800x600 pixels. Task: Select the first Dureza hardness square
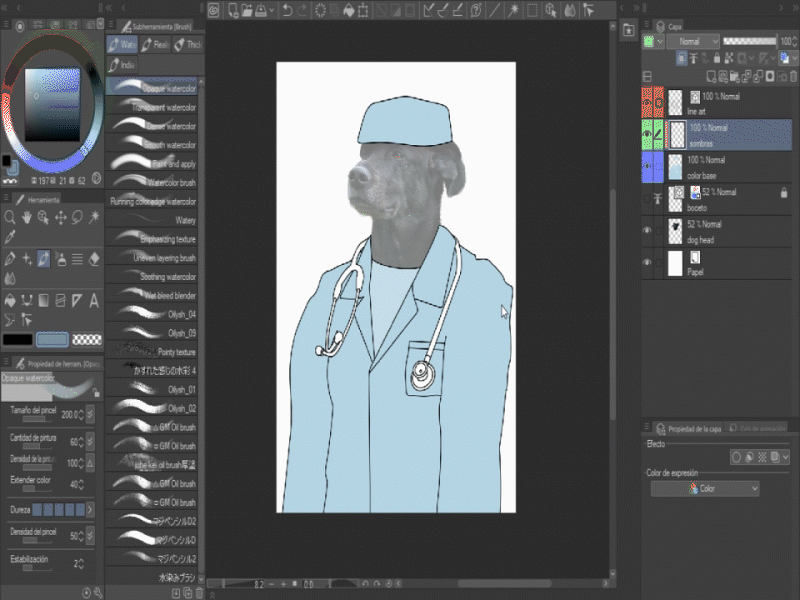coord(37,509)
